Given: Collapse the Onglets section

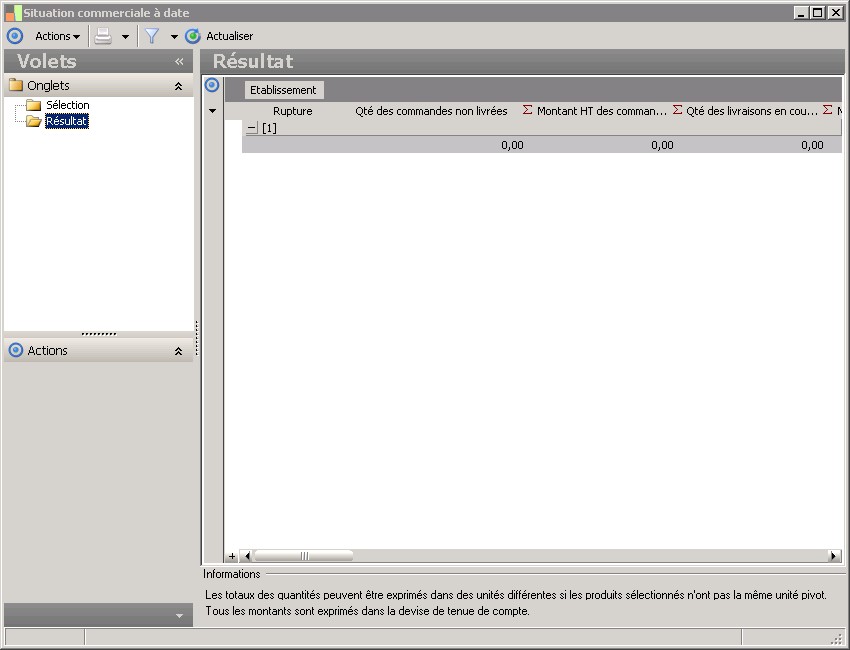Looking at the screenshot, I should point(178,87).
